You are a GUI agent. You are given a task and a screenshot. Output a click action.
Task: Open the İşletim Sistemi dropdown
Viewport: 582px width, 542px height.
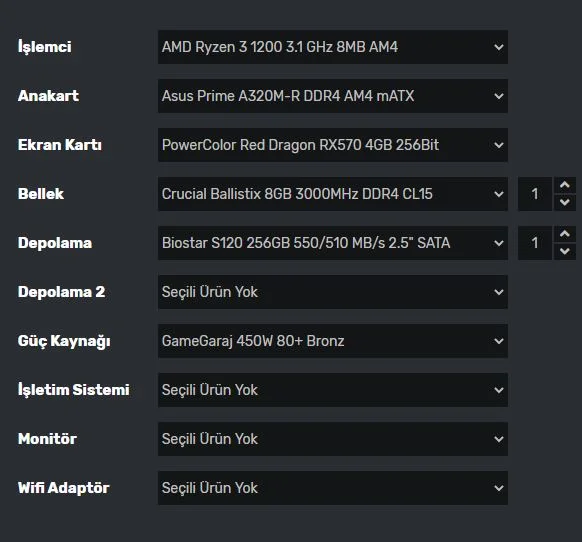click(333, 390)
